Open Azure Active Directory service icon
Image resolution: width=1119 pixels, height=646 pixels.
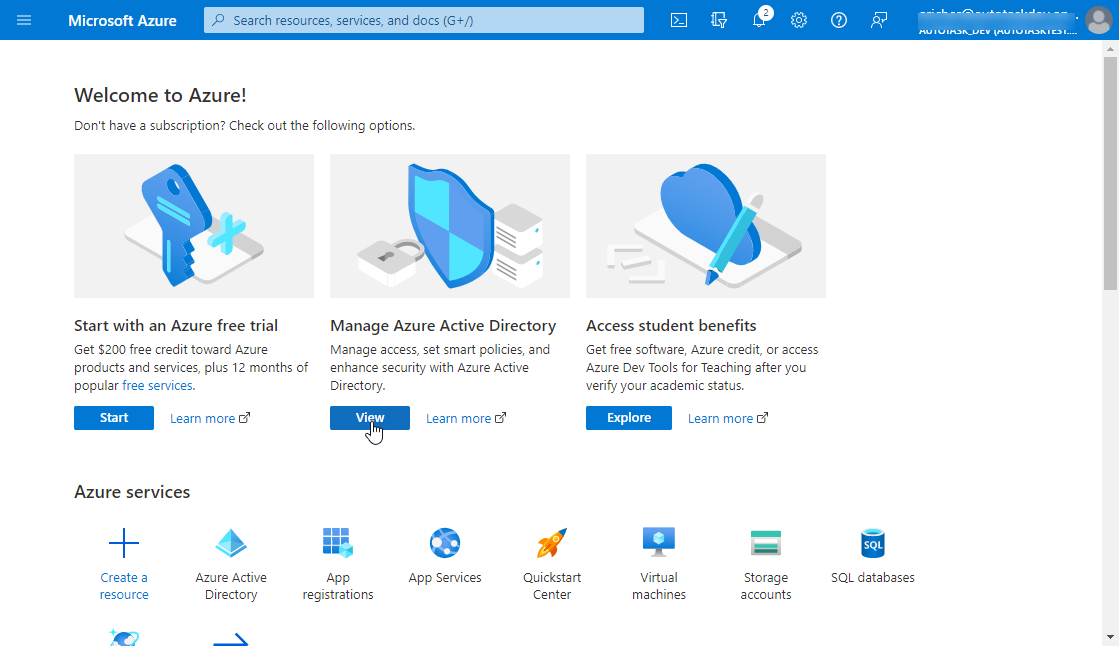[x=231, y=543]
